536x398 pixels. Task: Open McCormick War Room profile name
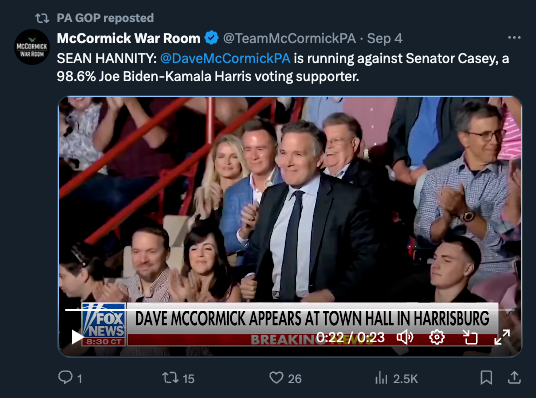[x=129, y=38]
